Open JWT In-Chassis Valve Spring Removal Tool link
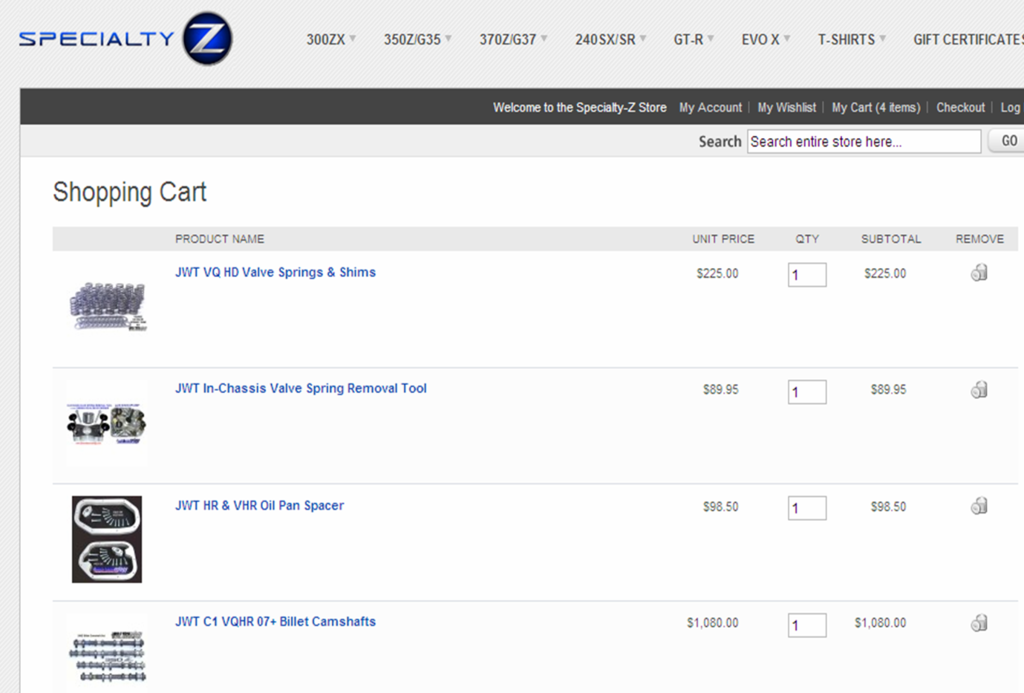Screen dimensions: 1024x693 pyautogui.click(x=301, y=389)
